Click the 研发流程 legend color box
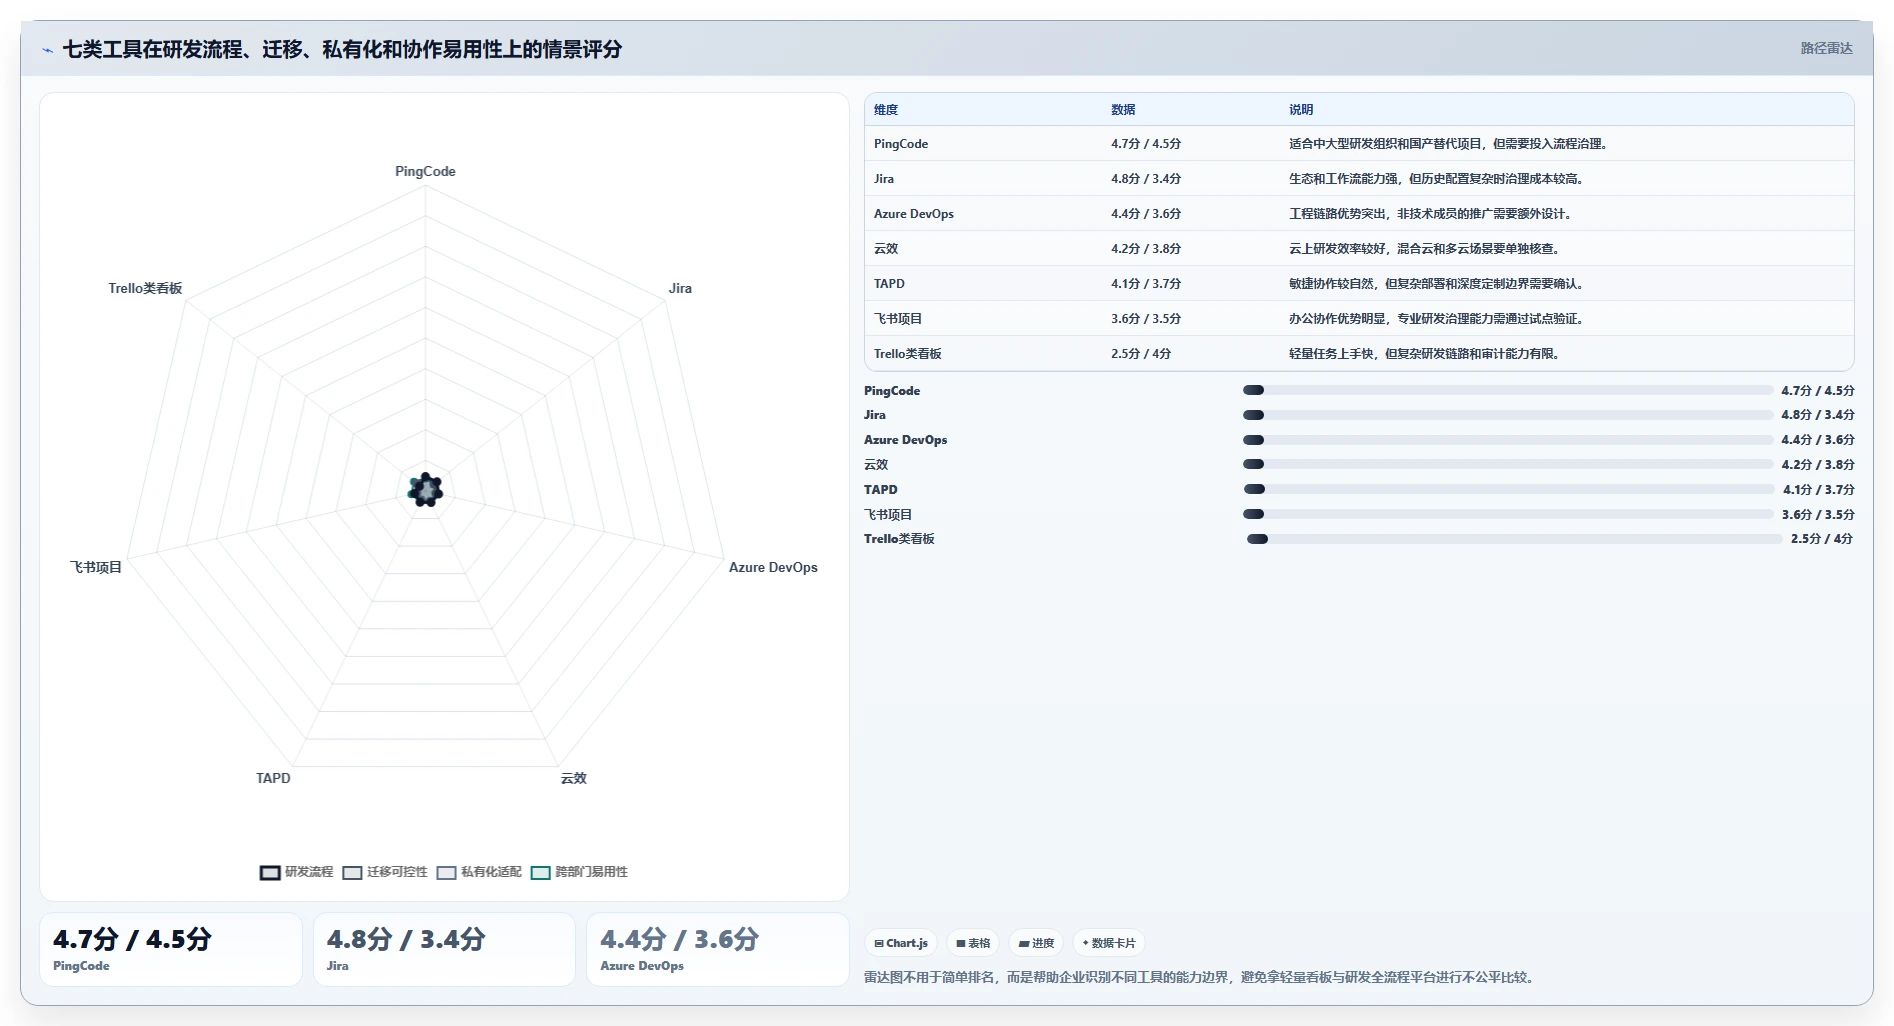The image size is (1894, 1026). pyautogui.click(x=270, y=872)
